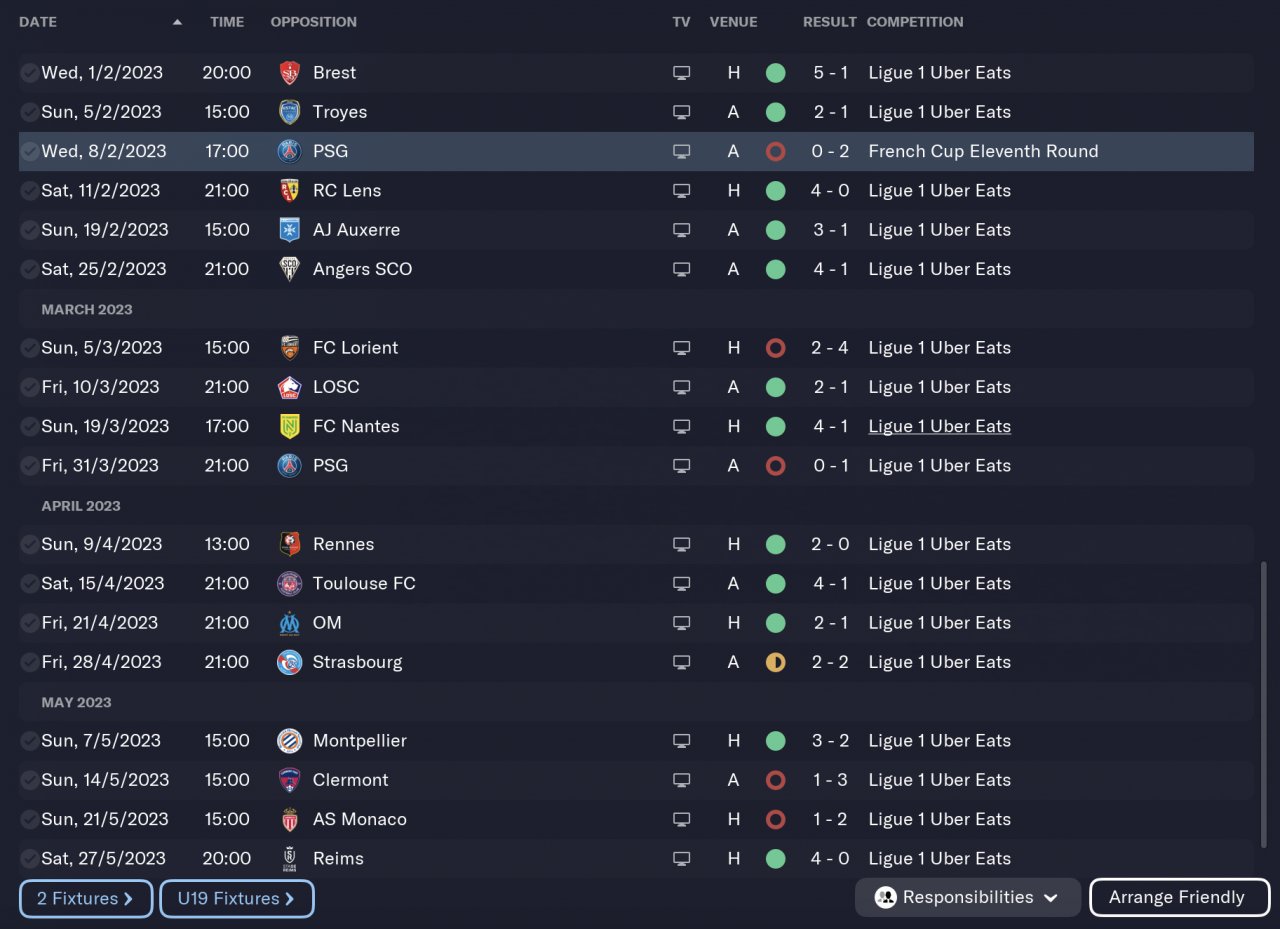The width and height of the screenshot is (1280, 929).
Task: Sort fixtures by the Date column
Action: tap(38, 22)
